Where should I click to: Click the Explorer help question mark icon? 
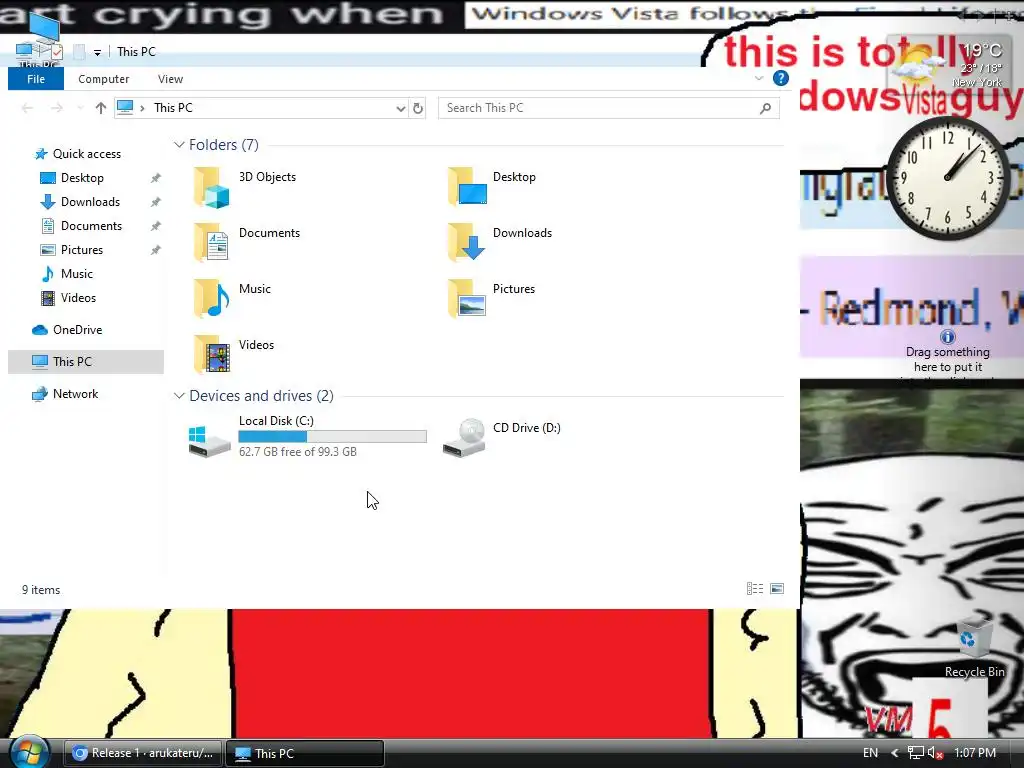(780, 78)
